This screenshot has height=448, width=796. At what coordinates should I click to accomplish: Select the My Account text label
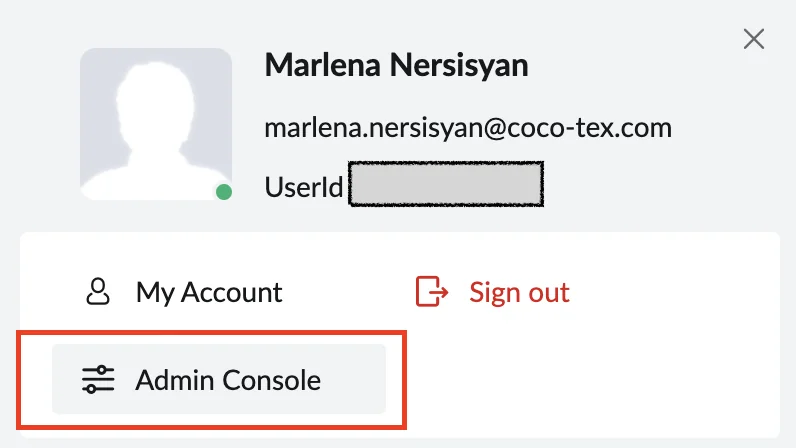(209, 292)
